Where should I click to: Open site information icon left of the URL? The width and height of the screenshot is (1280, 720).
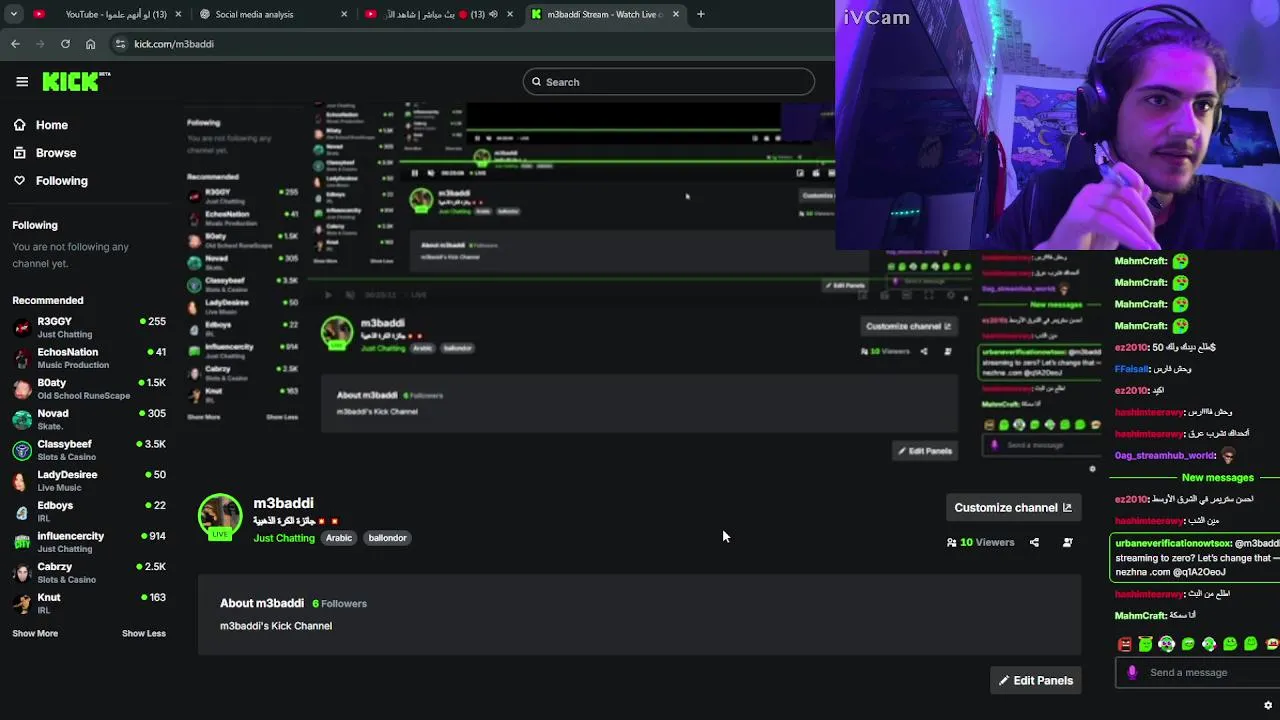tap(120, 44)
